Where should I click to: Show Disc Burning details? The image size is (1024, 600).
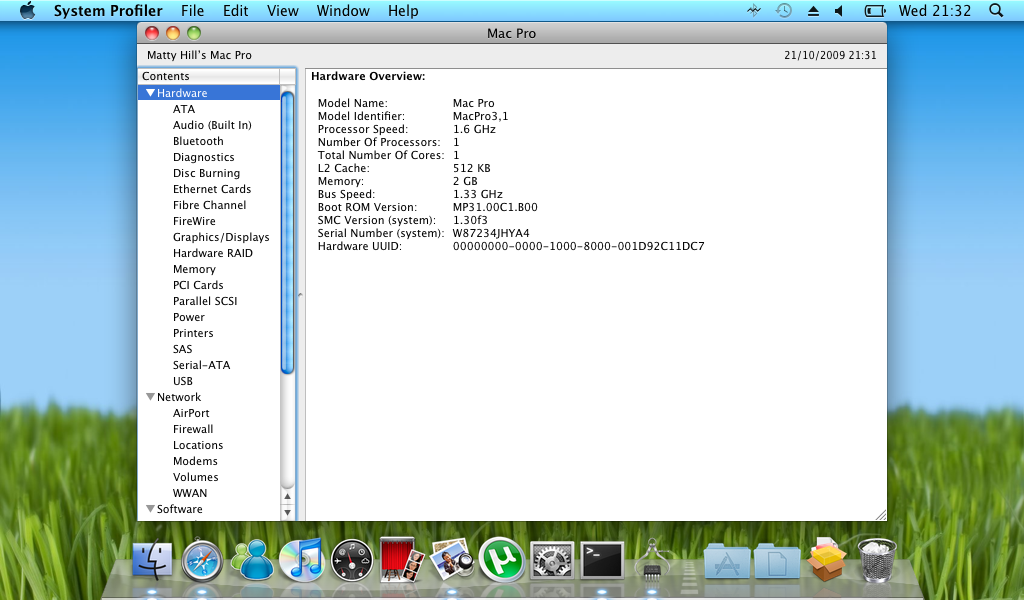[x=206, y=173]
